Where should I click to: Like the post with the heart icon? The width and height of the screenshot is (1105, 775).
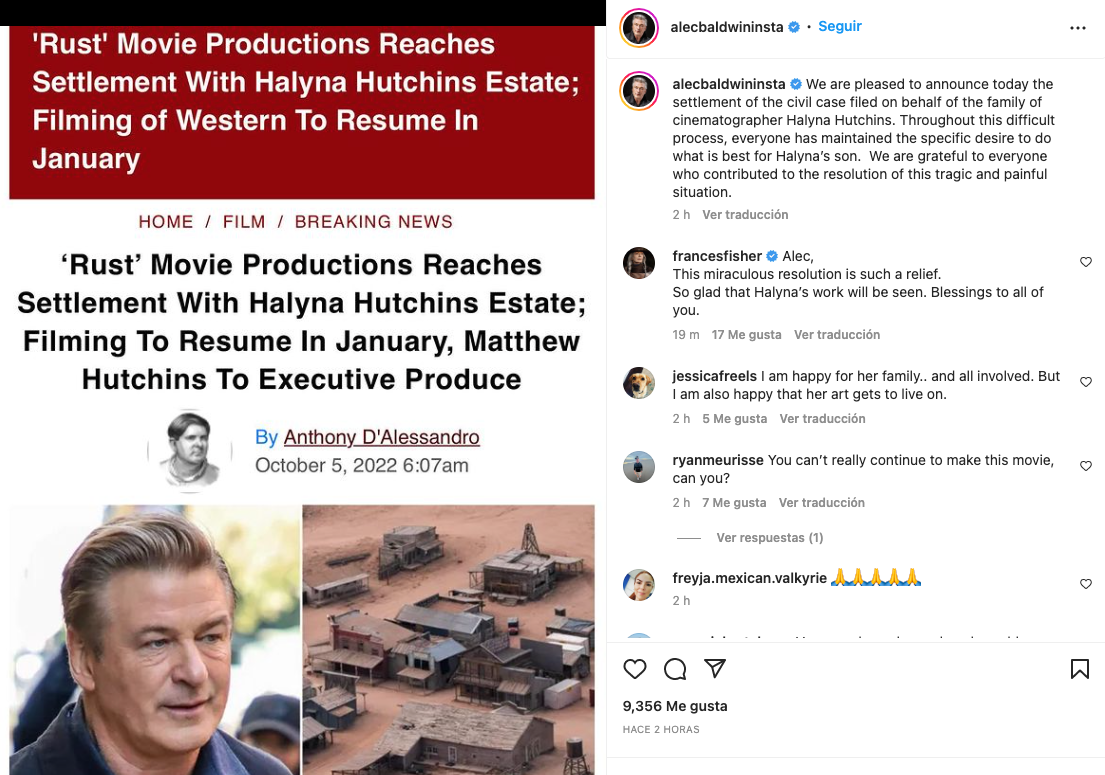[634, 669]
